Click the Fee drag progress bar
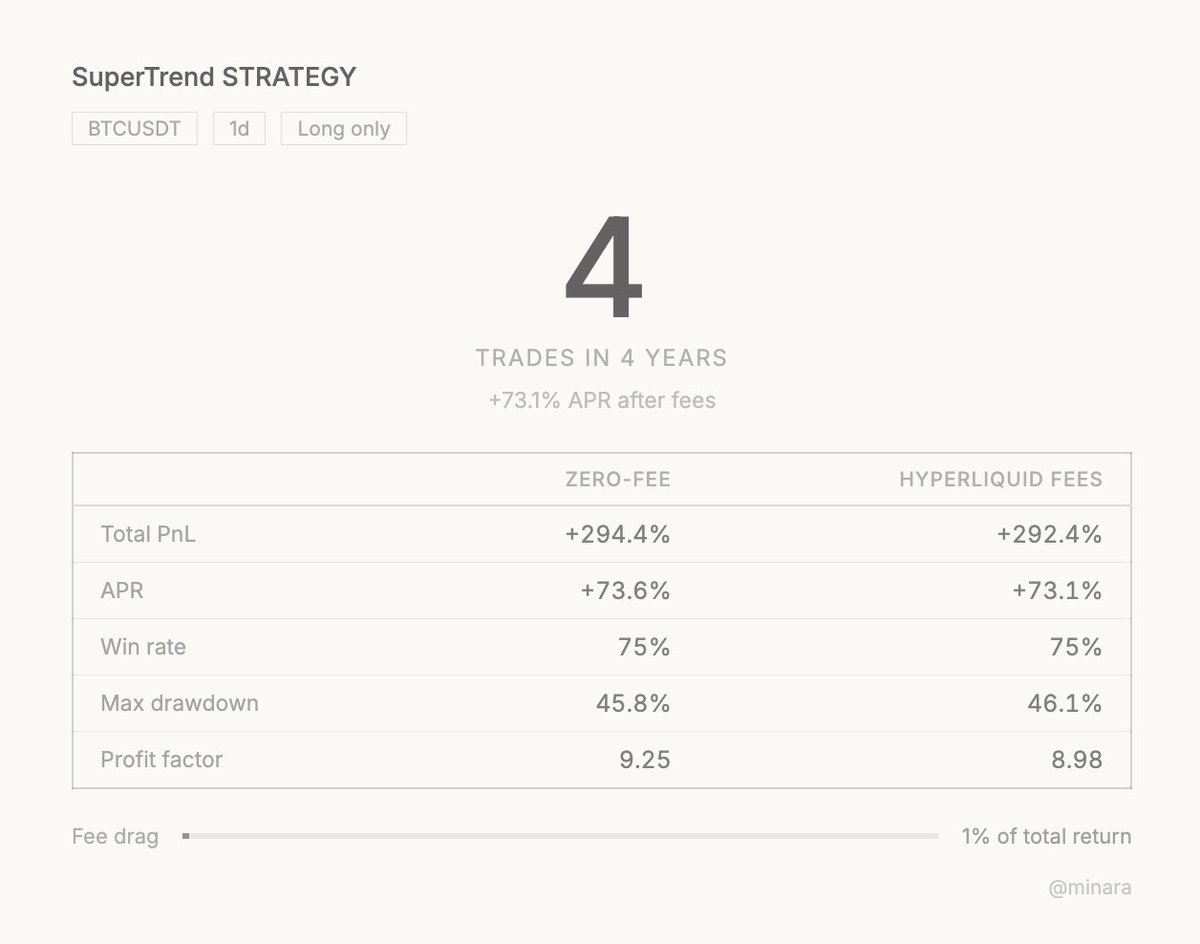Viewport: 1200px width, 944px height. click(560, 836)
